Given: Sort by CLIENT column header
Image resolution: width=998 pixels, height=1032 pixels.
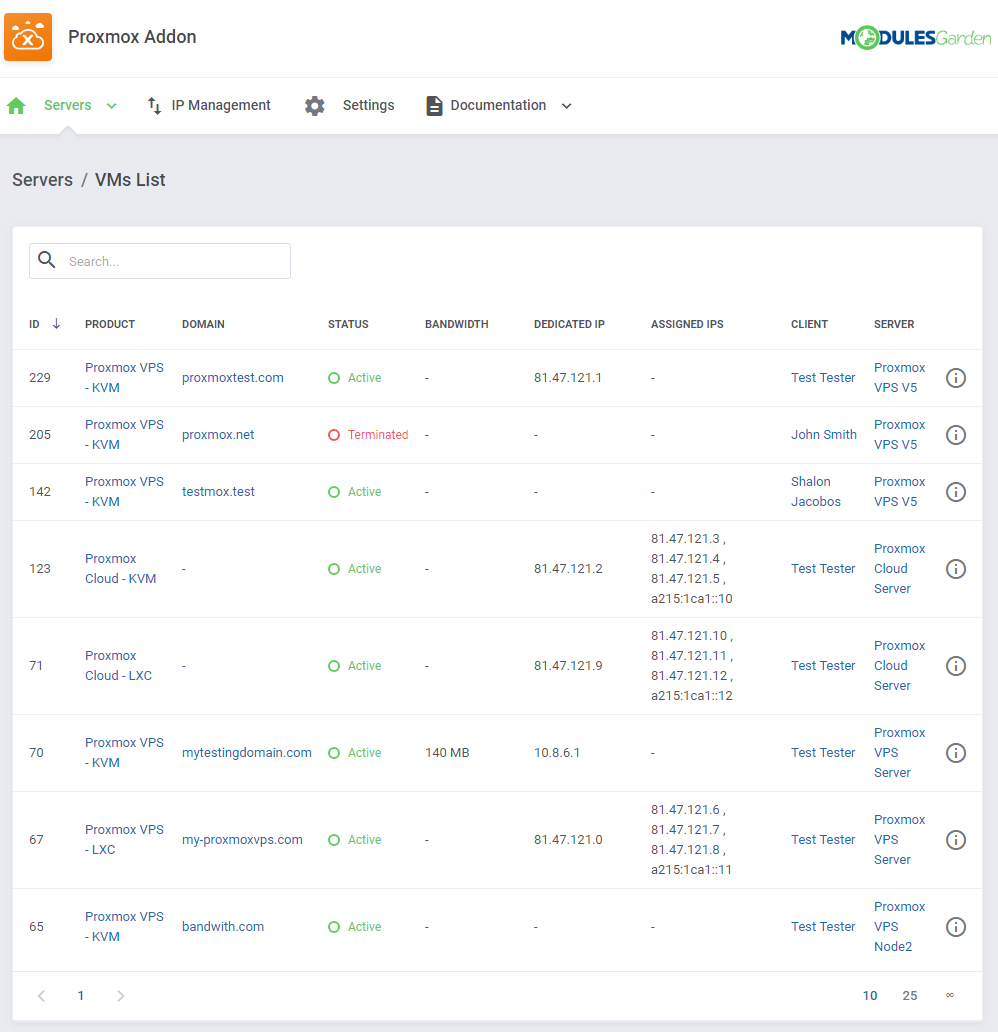Looking at the screenshot, I should (x=809, y=324).
